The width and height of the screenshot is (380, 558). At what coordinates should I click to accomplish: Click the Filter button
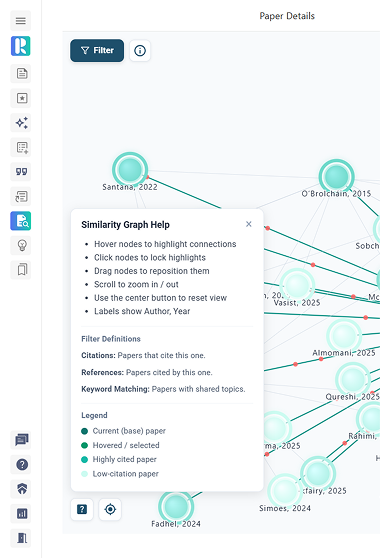97,51
